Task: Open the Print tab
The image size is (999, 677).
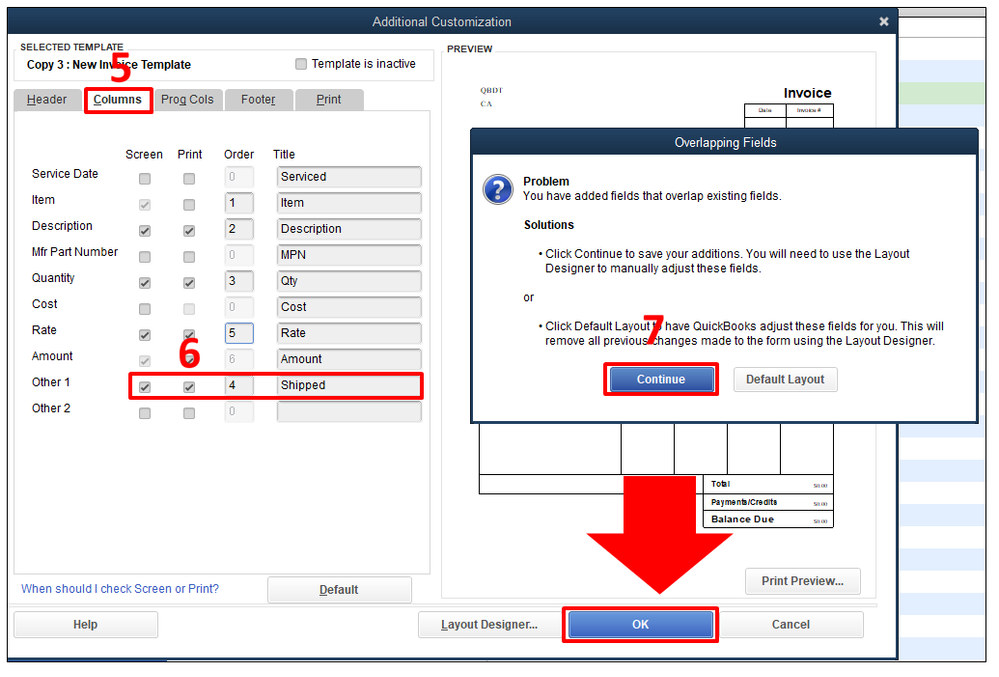Action: coord(329,99)
